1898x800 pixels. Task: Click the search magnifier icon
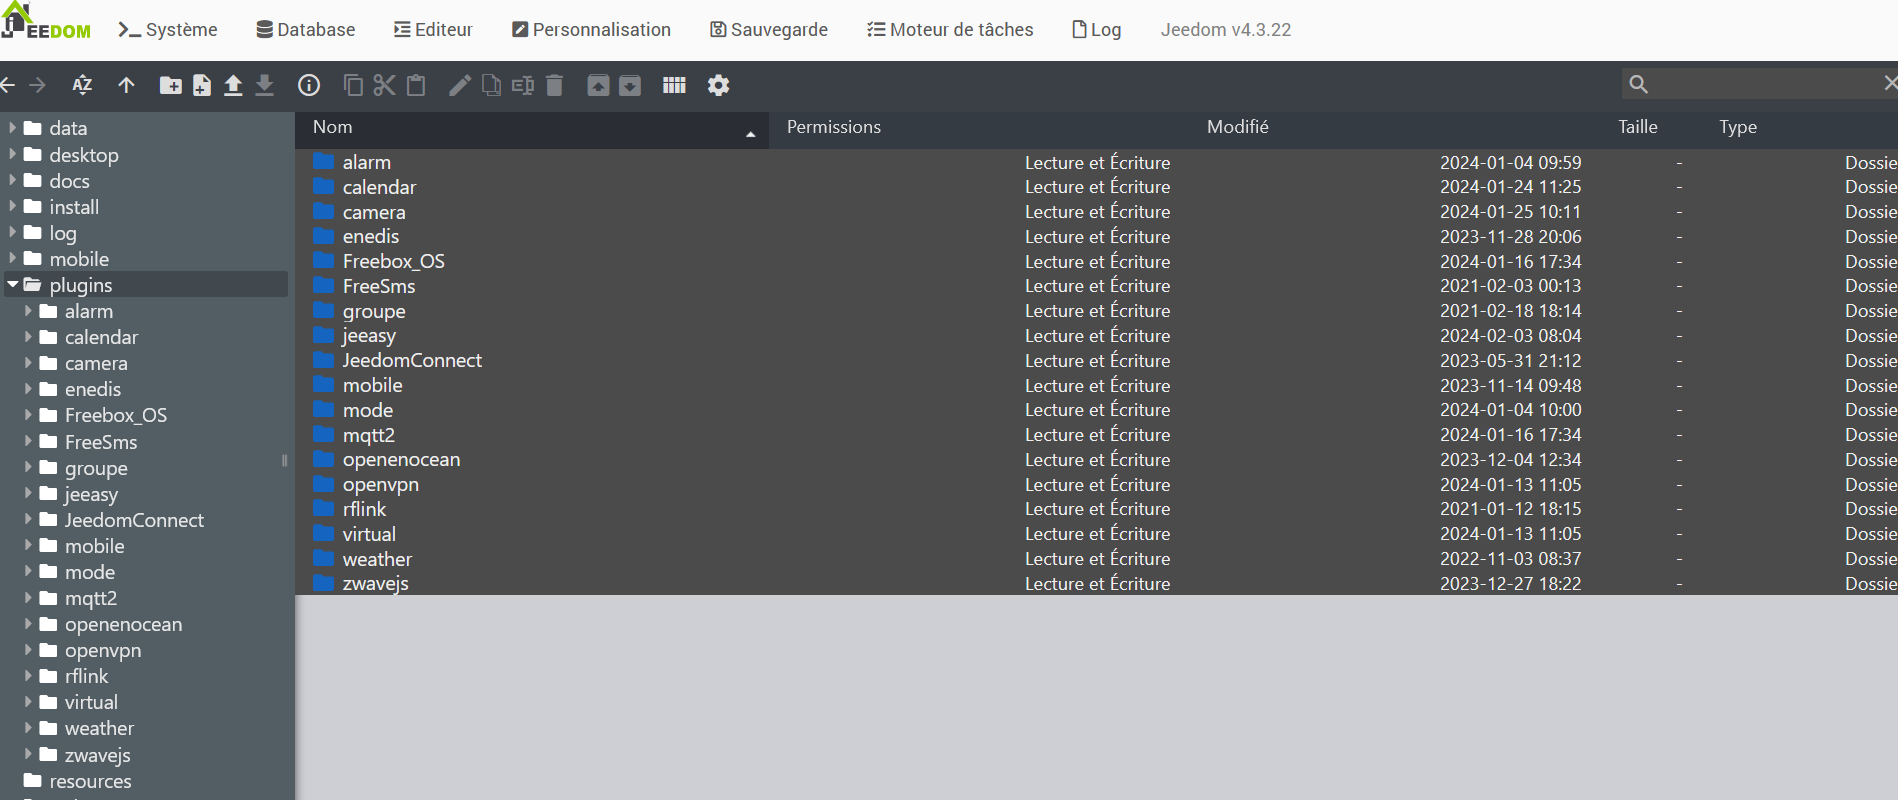coord(1638,84)
